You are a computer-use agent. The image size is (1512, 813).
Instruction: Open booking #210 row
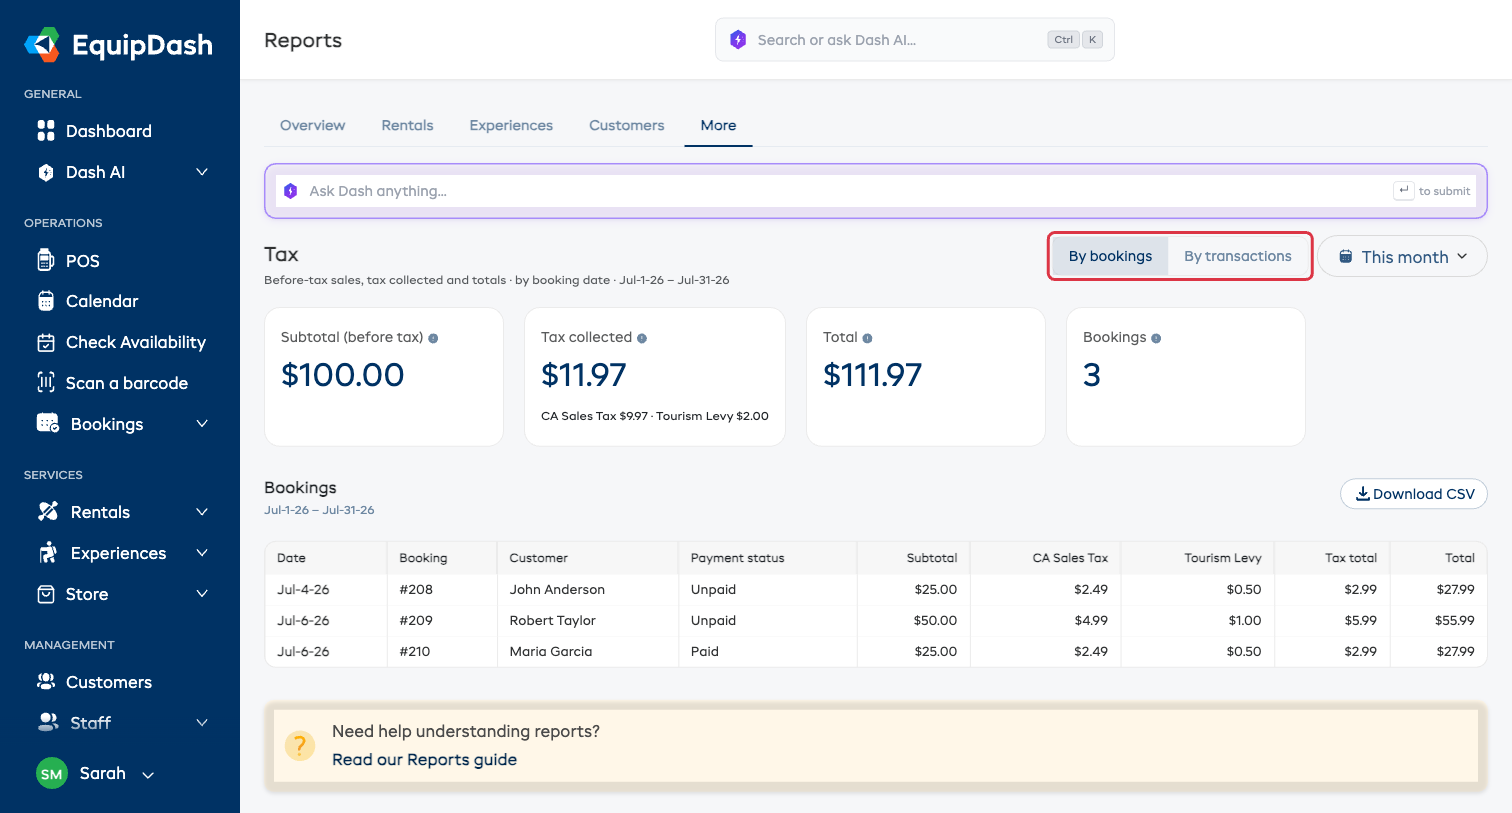[x=876, y=651]
